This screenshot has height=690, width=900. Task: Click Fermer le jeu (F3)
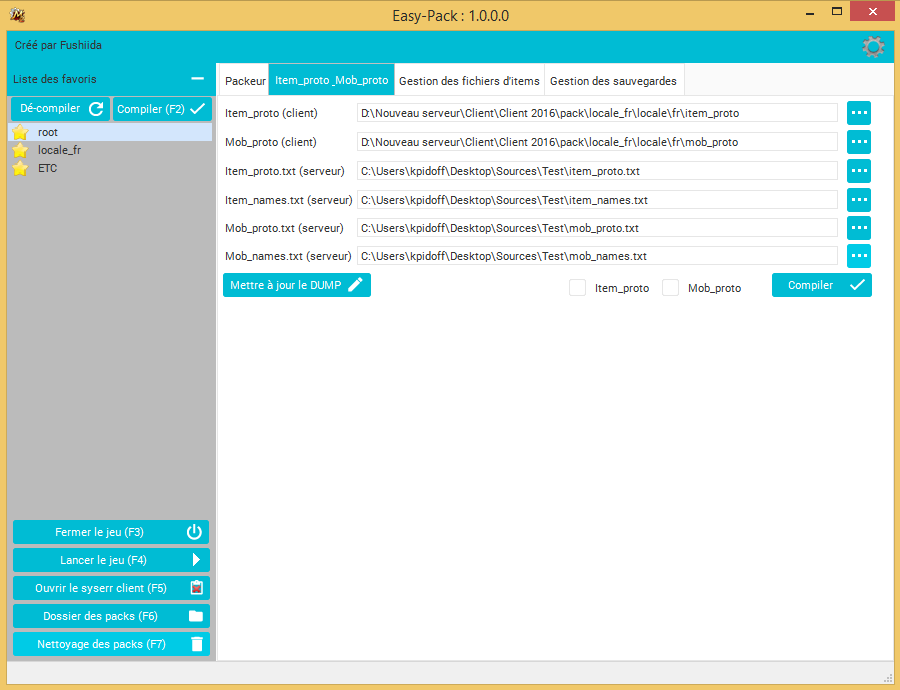pos(111,532)
